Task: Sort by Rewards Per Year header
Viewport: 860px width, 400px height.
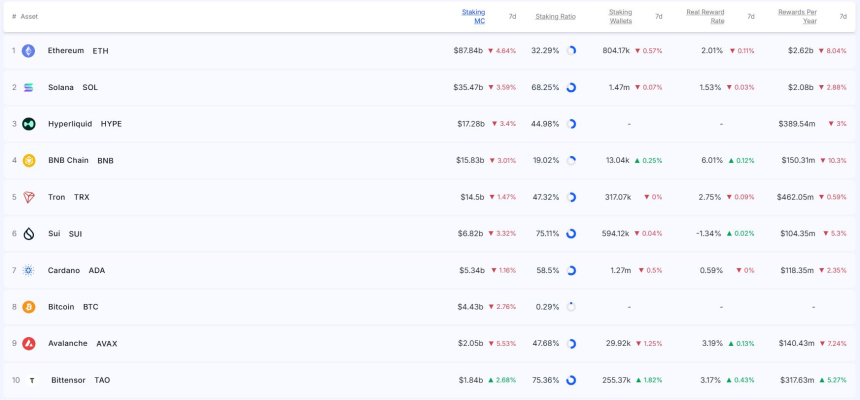Action: (797, 16)
